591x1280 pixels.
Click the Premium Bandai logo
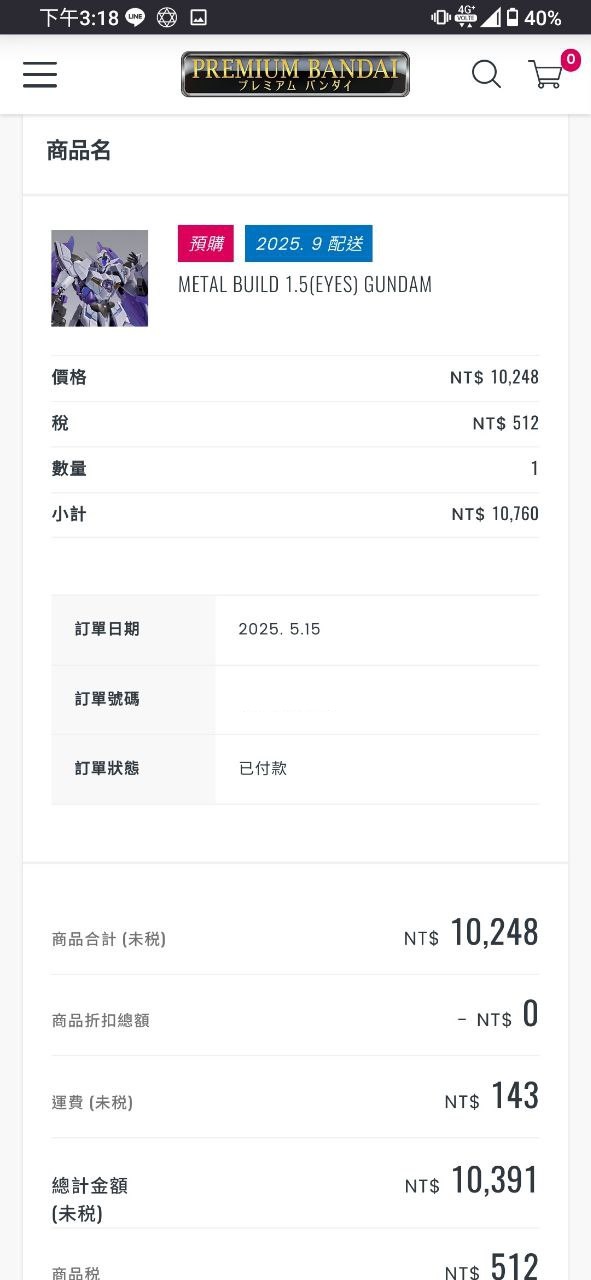295,74
